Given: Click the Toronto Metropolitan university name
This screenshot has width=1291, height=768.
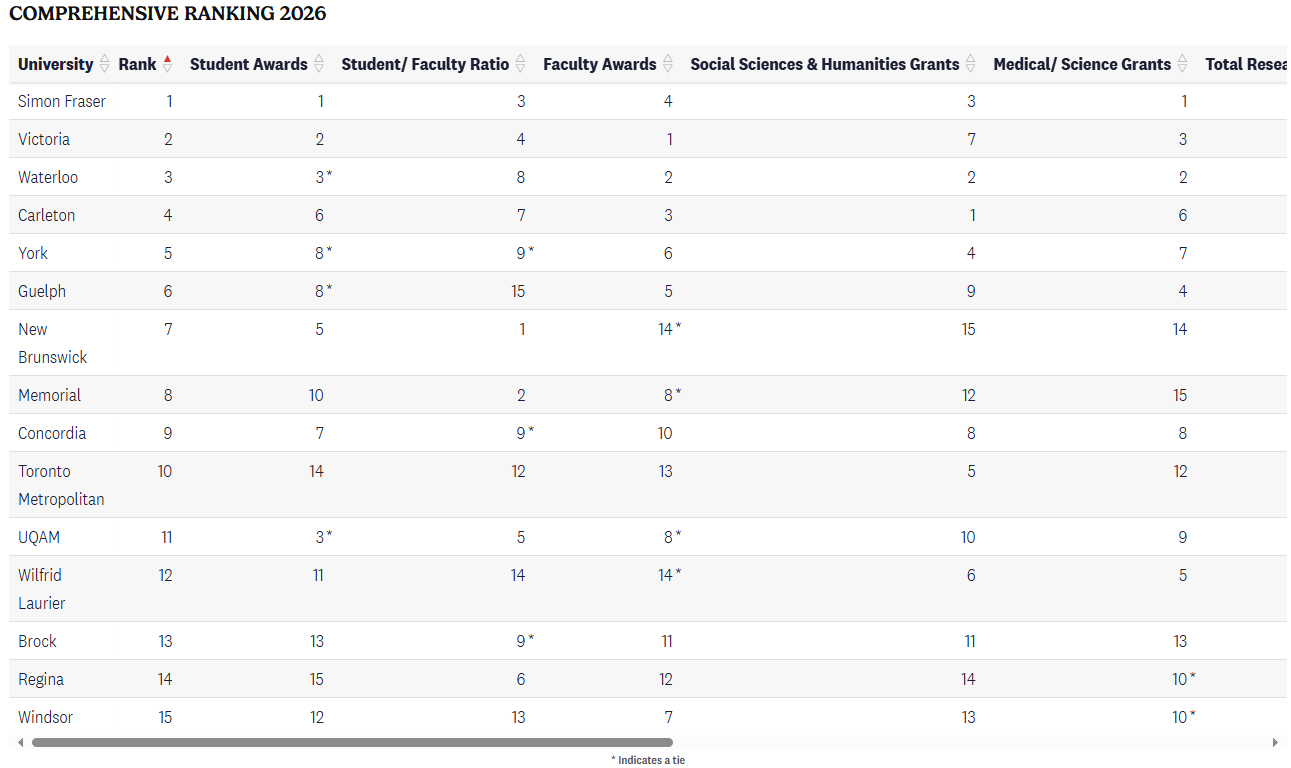Looking at the screenshot, I should click(x=61, y=485).
